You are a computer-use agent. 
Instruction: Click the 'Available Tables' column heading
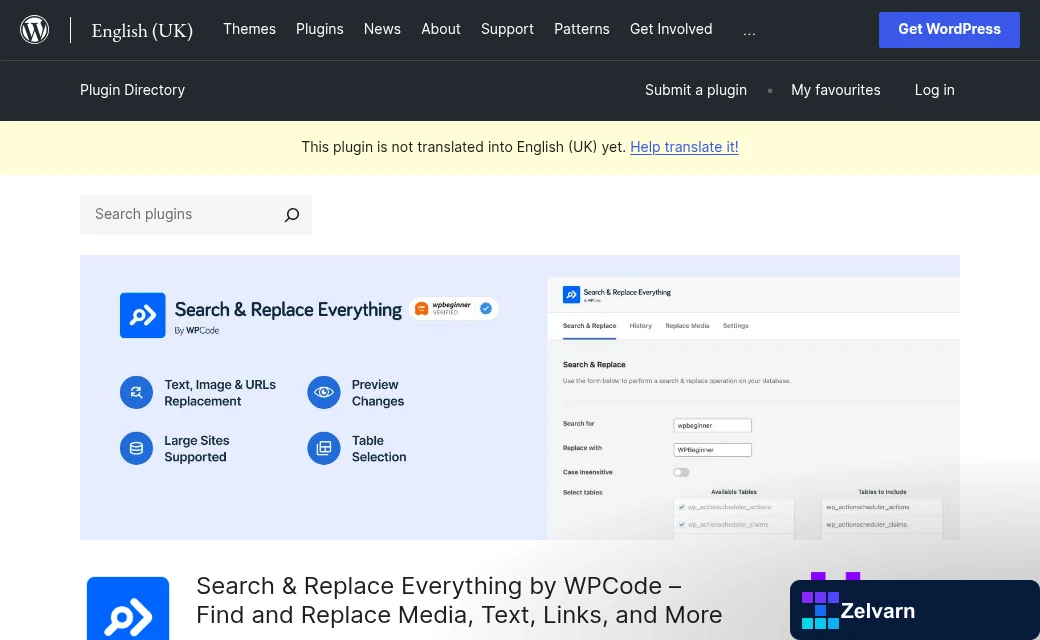(x=734, y=492)
